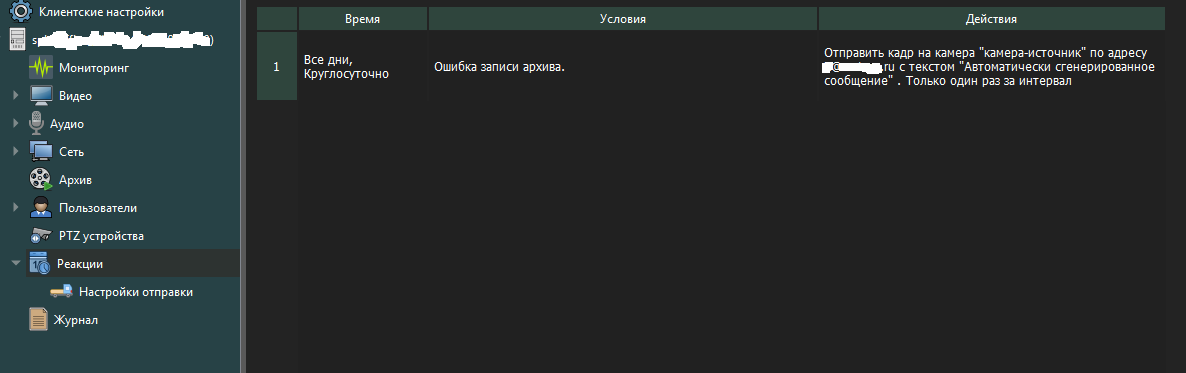
Task: Click the Пользователи person icon
Action: pos(41,207)
